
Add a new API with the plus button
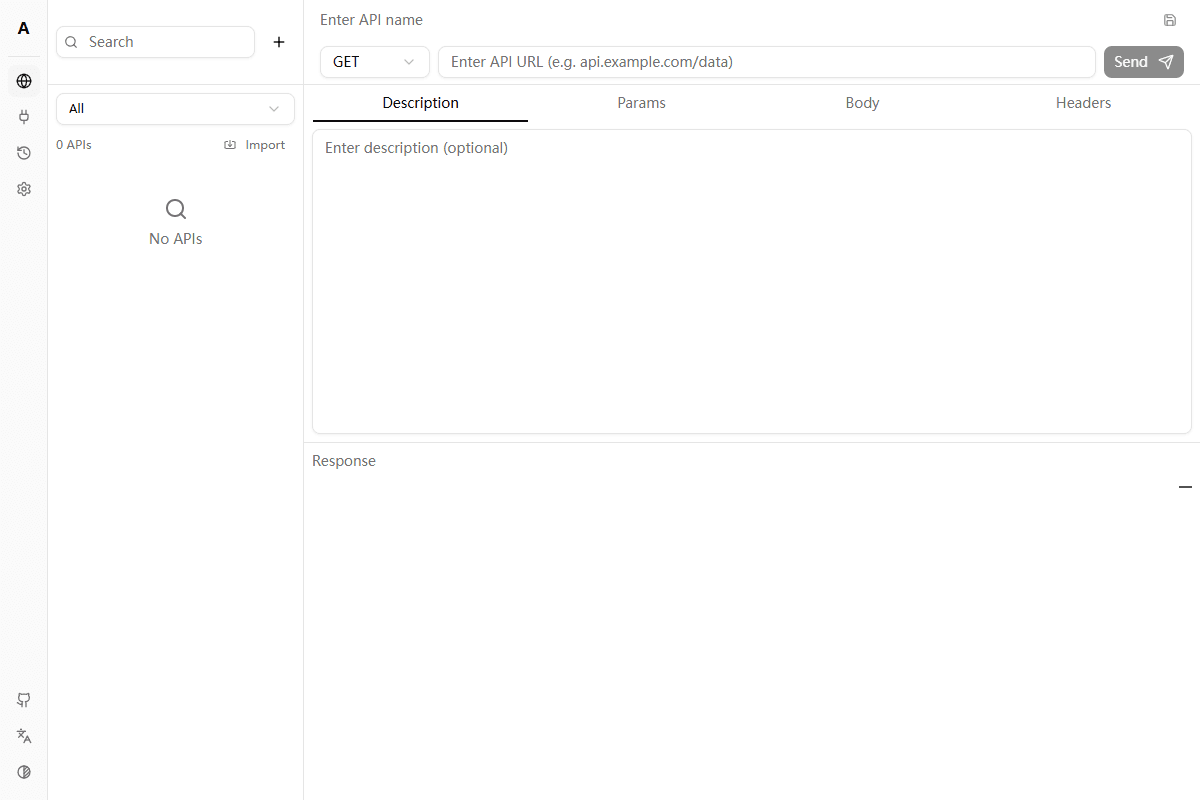(x=279, y=42)
